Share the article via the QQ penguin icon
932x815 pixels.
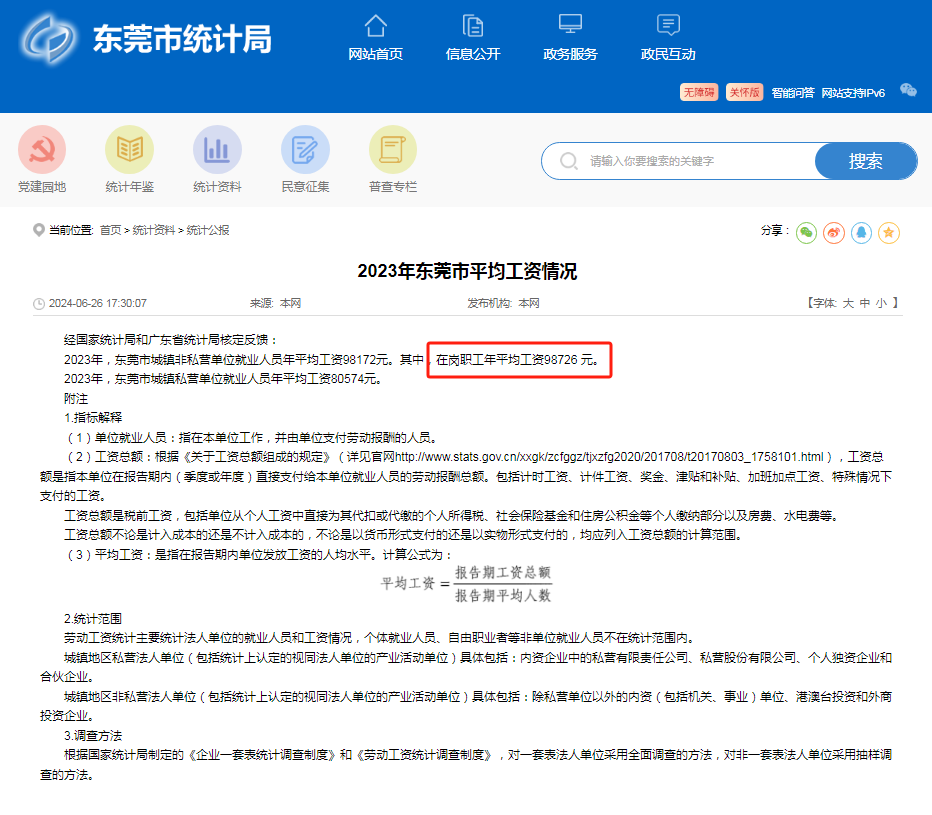click(861, 232)
